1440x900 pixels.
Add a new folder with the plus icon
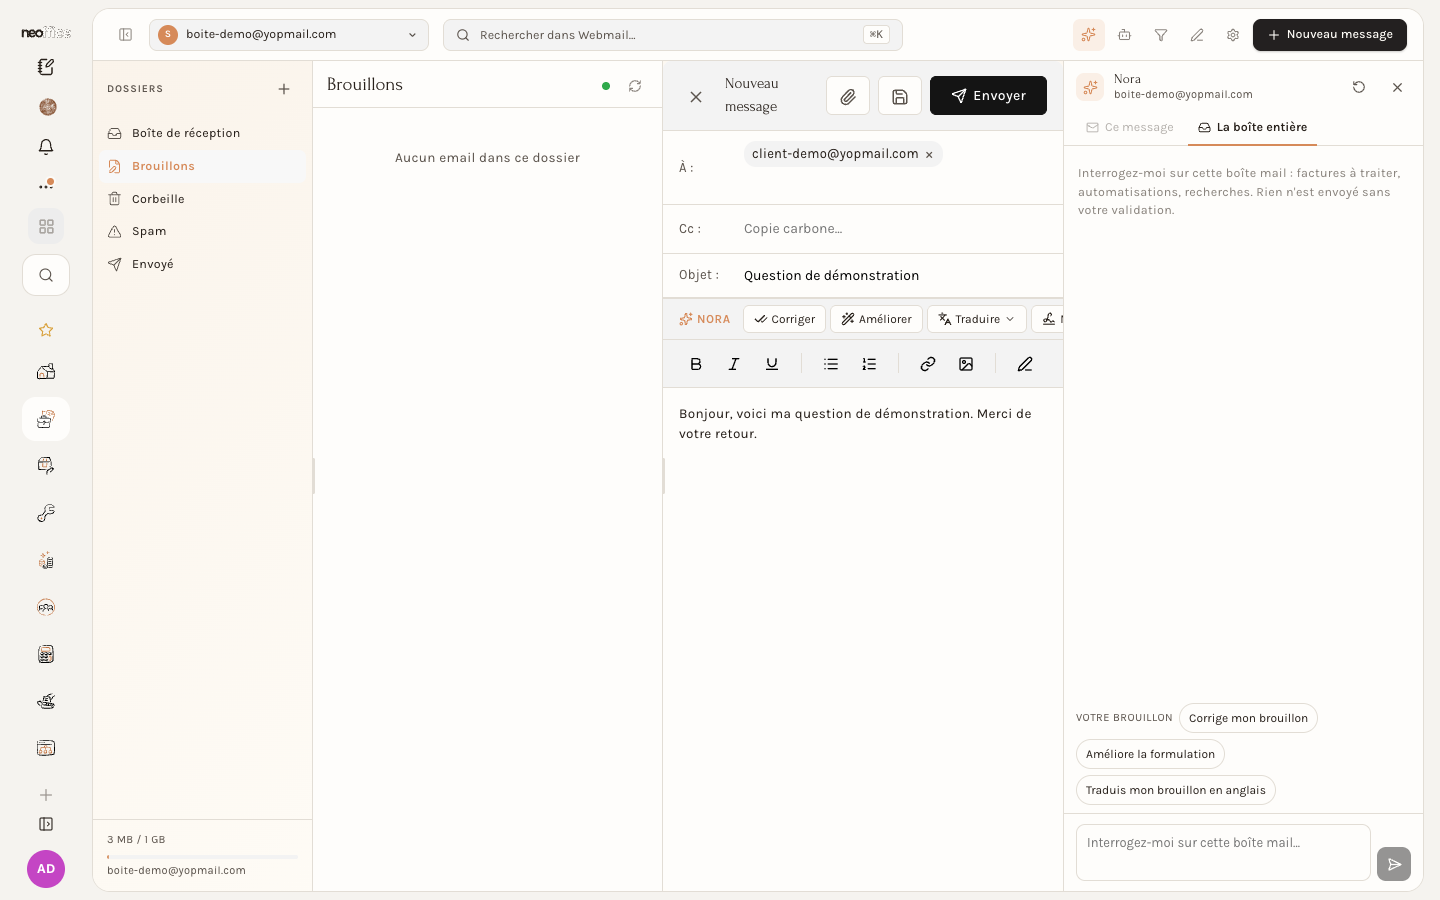[284, 89]
